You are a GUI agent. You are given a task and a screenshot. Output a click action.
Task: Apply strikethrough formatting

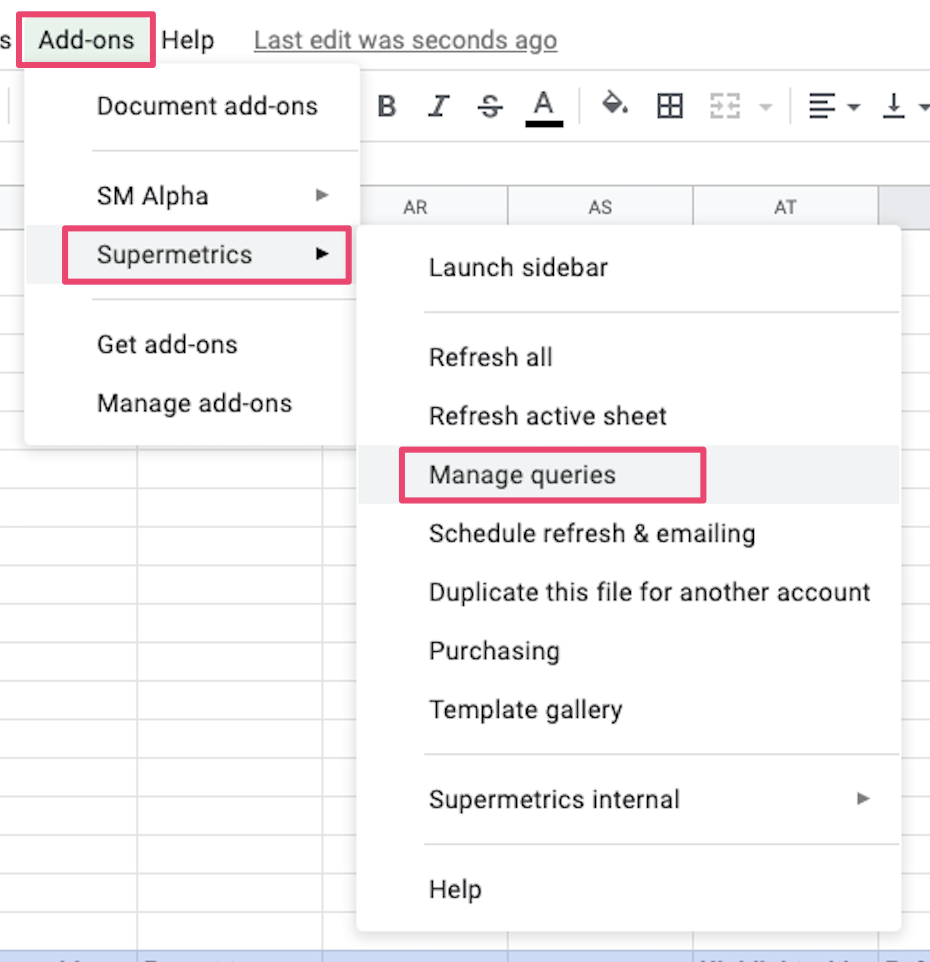[490, 106]
